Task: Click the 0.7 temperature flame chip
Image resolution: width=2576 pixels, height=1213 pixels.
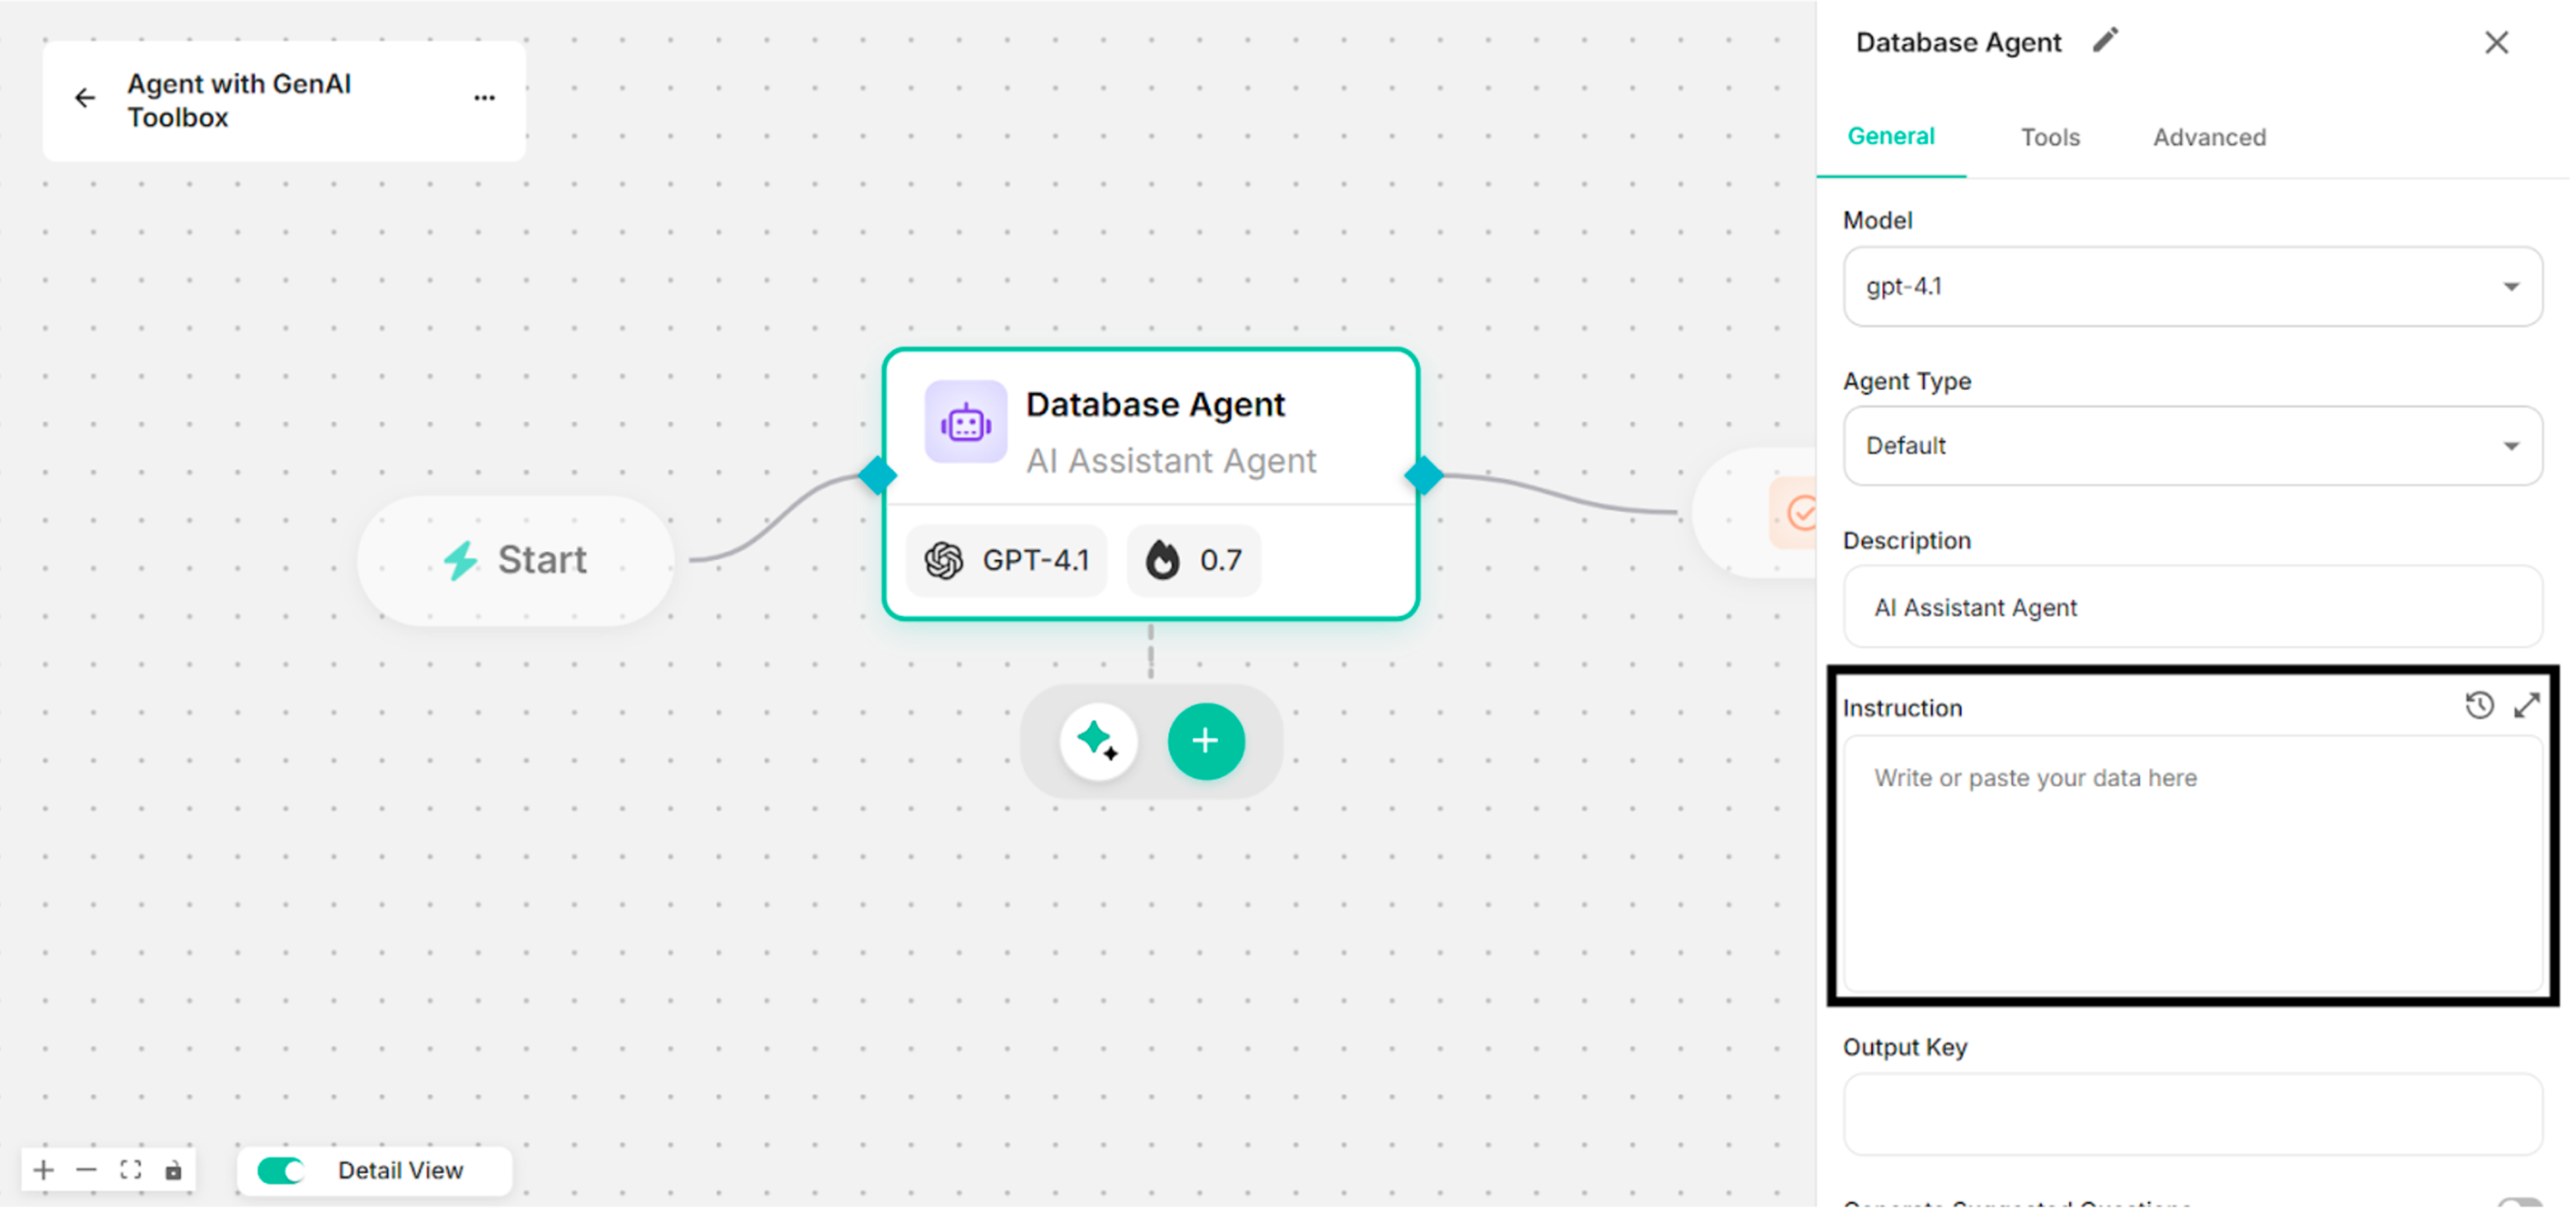Action: click(x=1194, y=560)
